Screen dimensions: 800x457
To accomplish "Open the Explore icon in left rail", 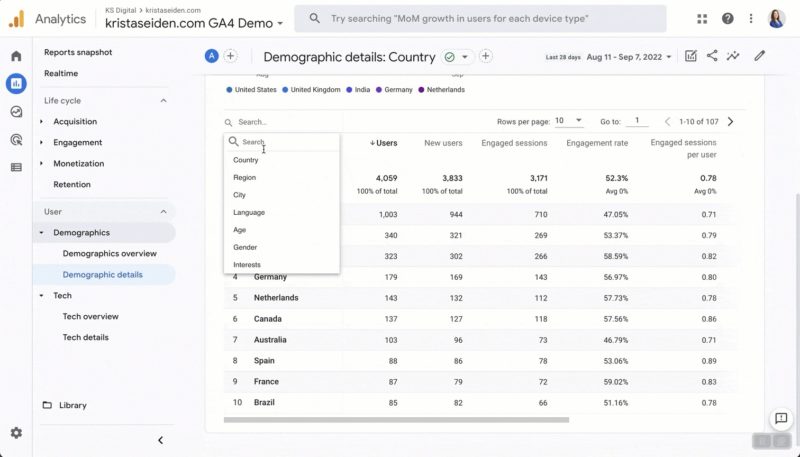I will tap(16, 112).
